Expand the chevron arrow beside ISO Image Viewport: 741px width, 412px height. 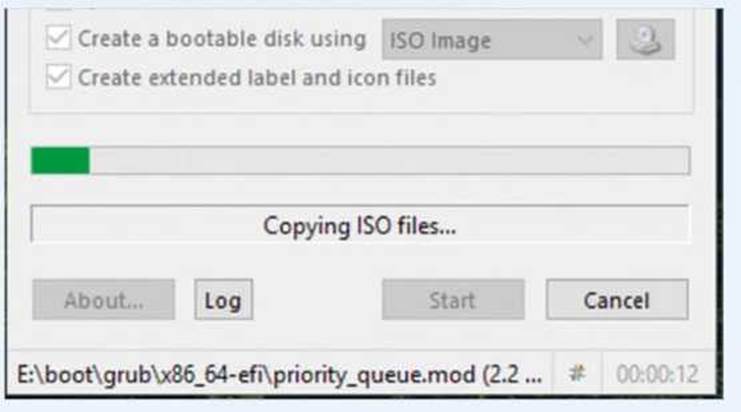[x=586, y=41]
